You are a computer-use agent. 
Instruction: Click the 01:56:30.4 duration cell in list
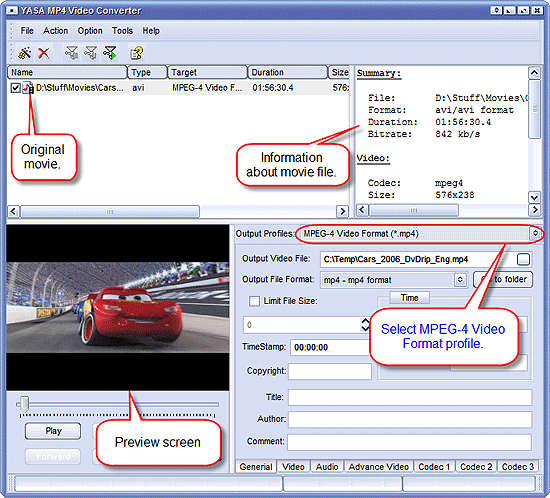[x=273, y=88]
